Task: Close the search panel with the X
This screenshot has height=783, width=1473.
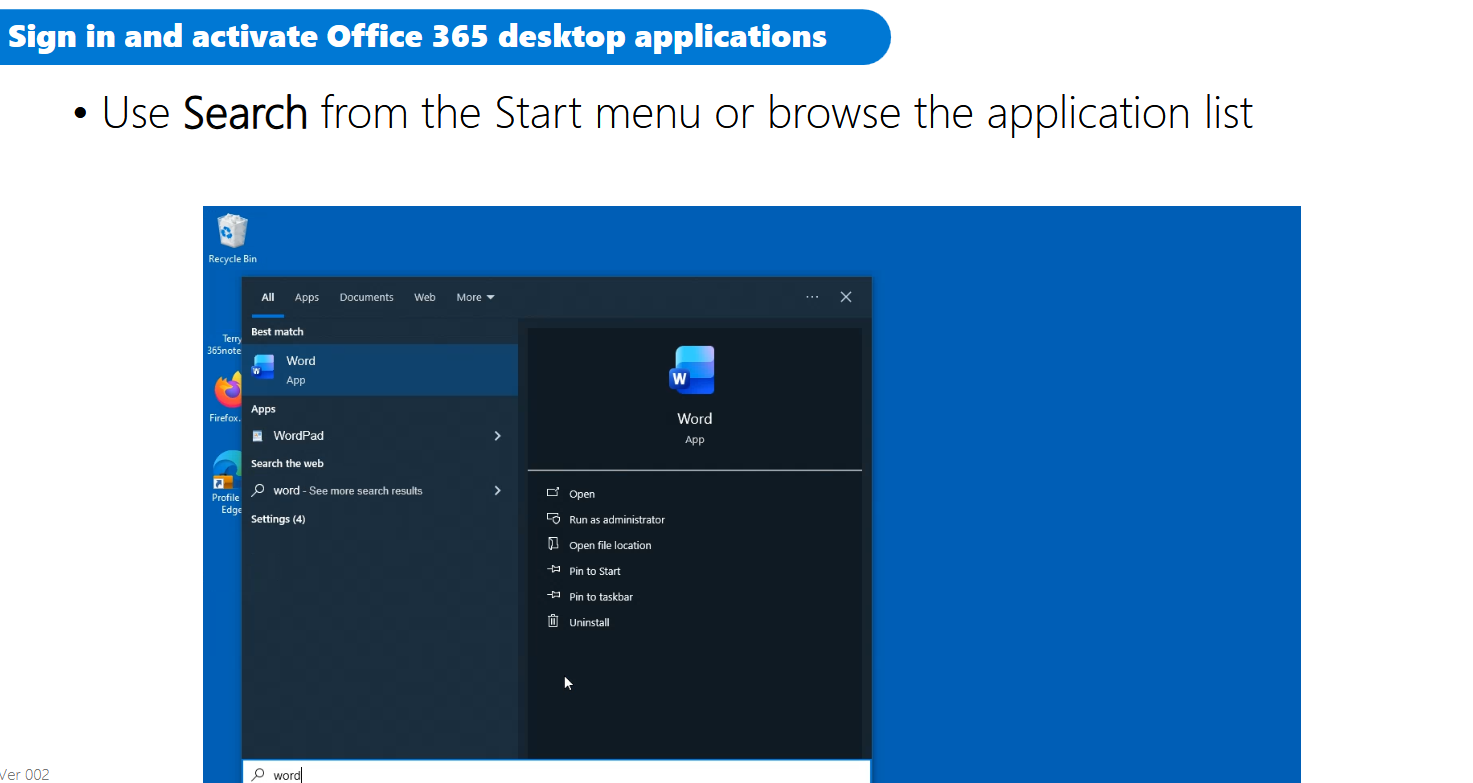Action: (x=846, y=297)
